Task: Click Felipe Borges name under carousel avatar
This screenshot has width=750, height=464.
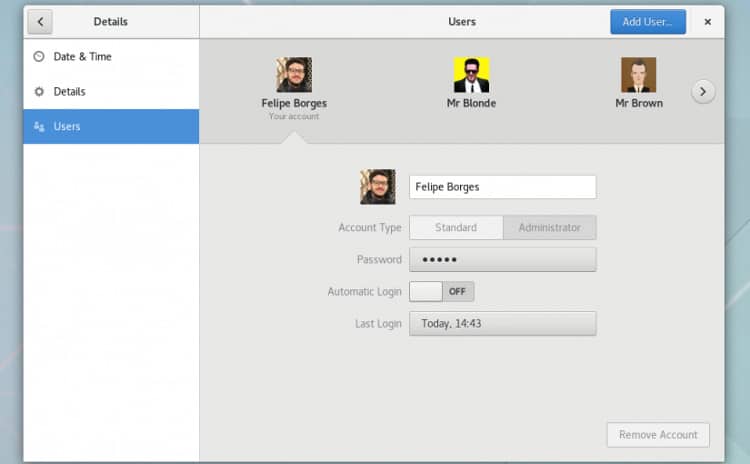Action: 294,103
